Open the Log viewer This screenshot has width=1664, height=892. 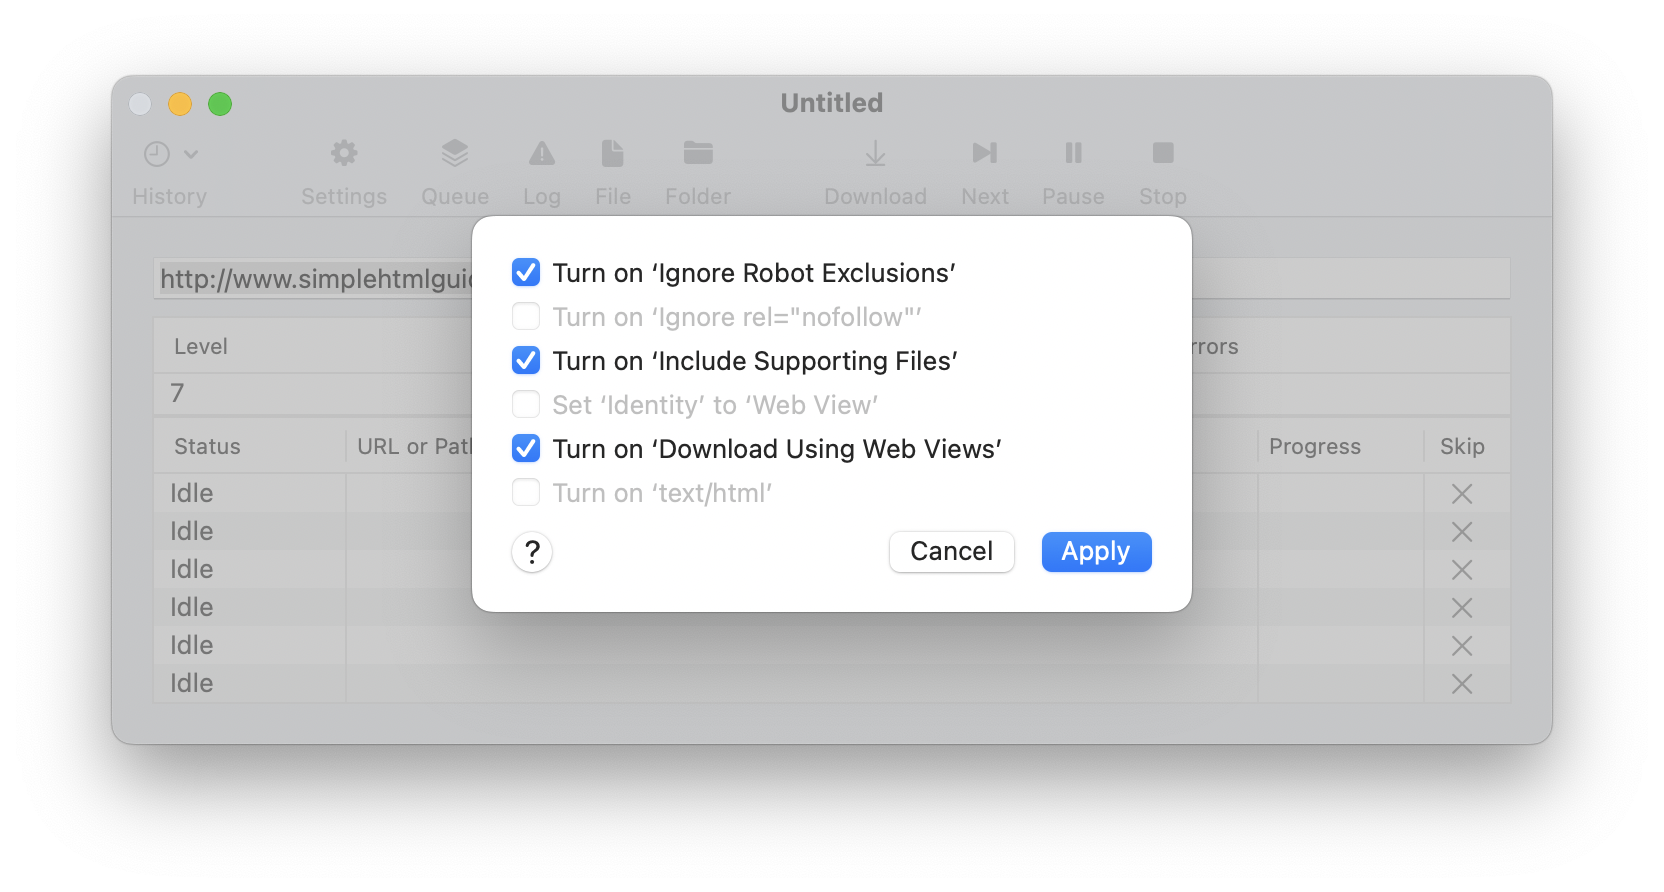coord(541,170)
